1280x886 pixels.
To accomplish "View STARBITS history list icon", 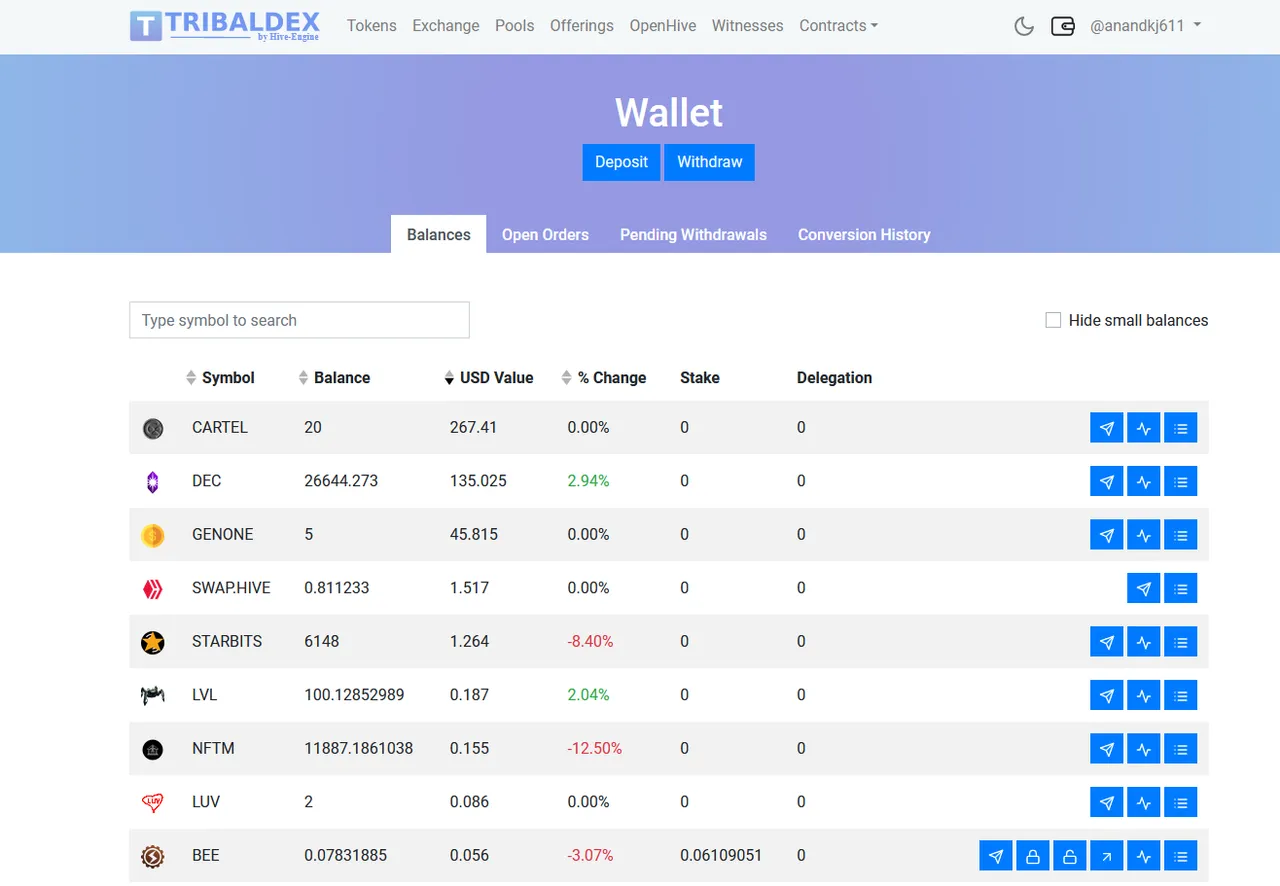I will pos(1181,642).
